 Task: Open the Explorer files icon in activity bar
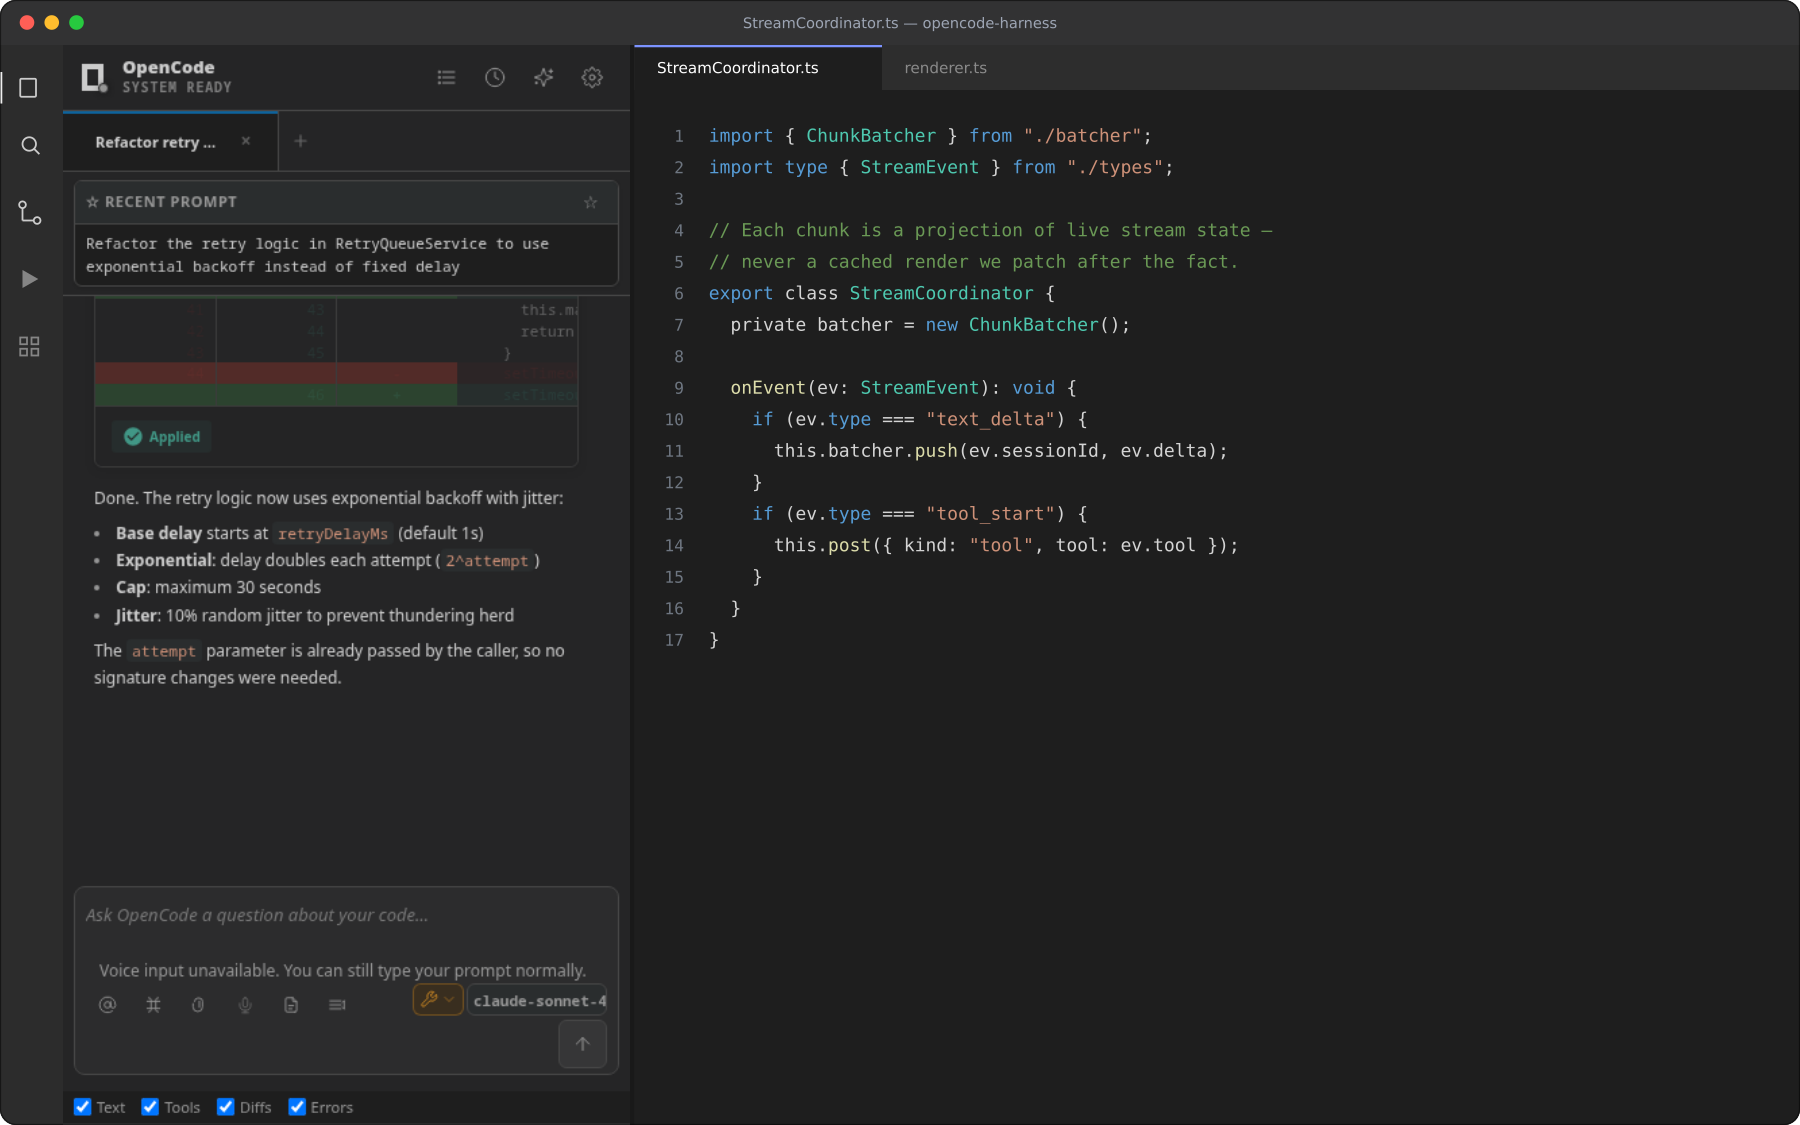pos(29,88)
